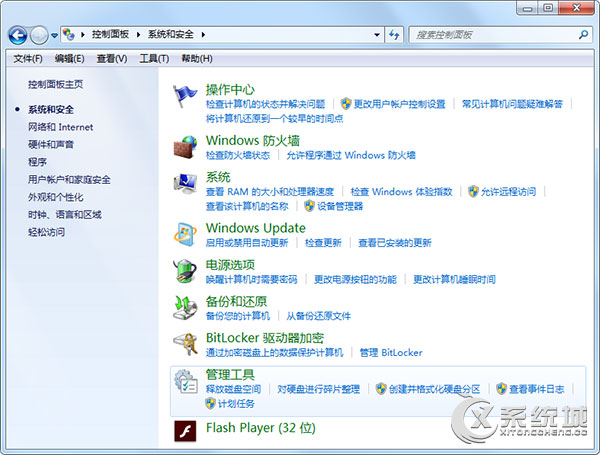Select 硬件和声音 in sidebar
The height and width of the screenshot is (455, 600).
point(51,144)
